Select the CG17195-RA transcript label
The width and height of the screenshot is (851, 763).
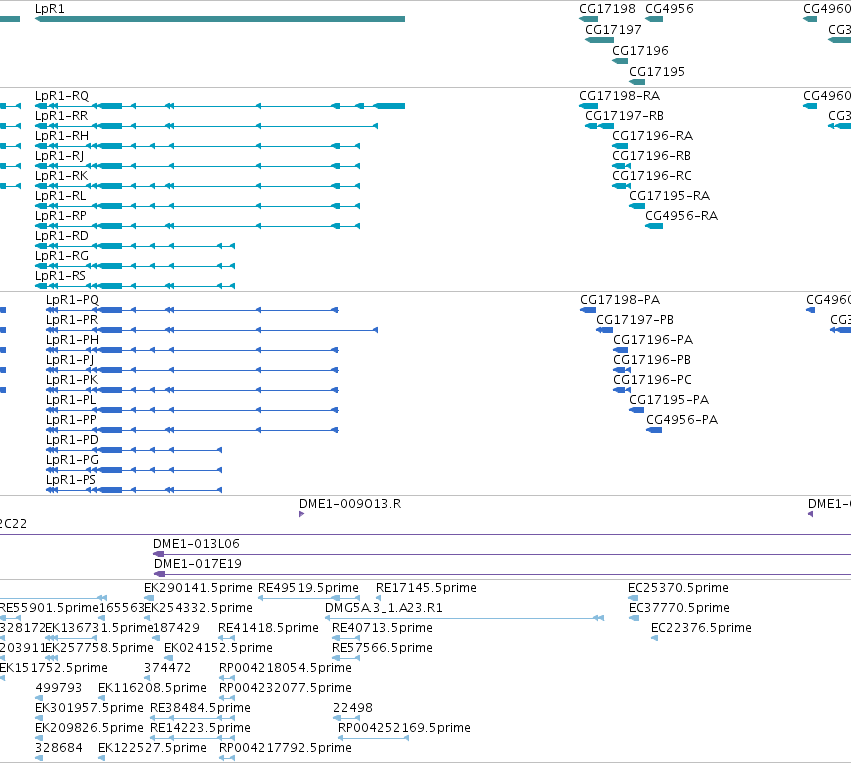[670, 195]
